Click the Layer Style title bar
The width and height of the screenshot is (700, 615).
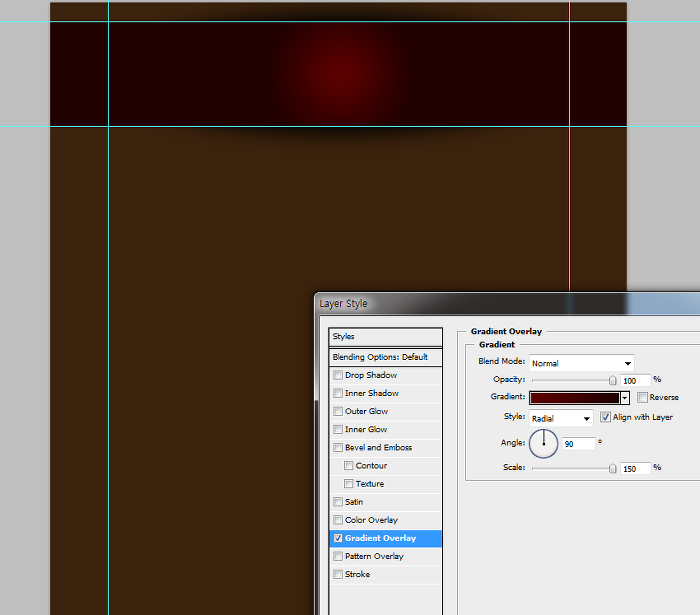pos(507,303)
